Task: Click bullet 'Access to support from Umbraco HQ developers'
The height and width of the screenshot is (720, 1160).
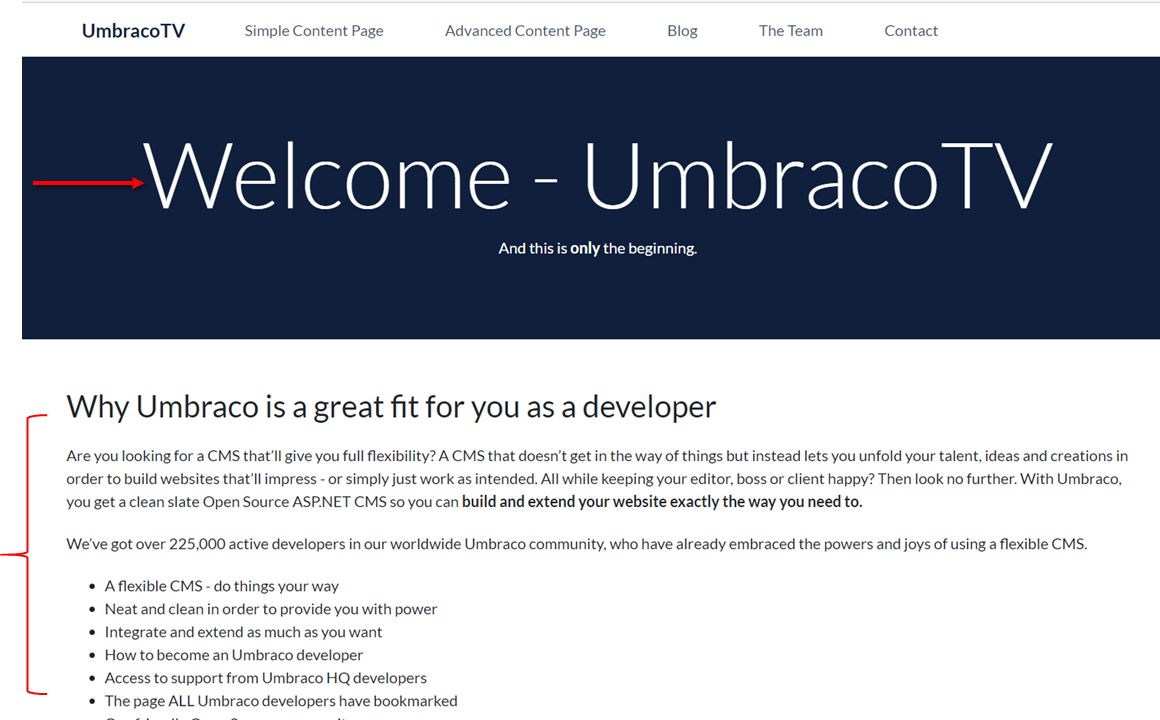Action: click(266, 678)
